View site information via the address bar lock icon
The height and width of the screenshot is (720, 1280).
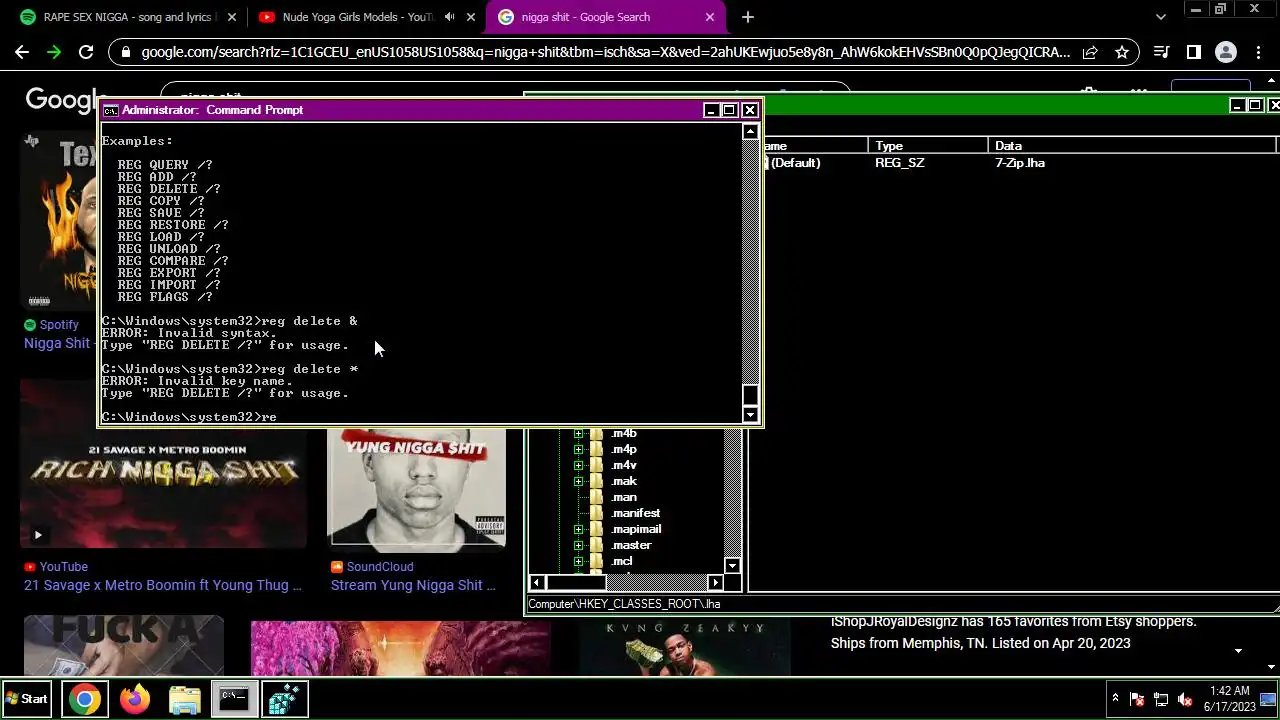point(125,52)
